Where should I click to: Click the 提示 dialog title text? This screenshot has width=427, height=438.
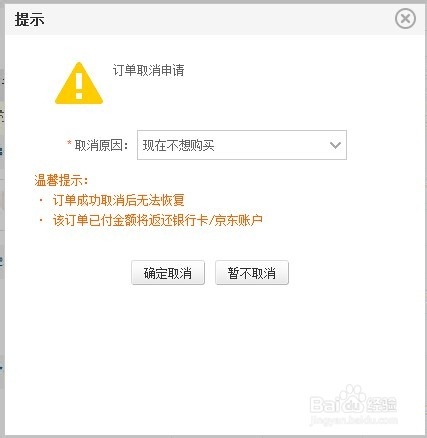[x=30, y=19]
